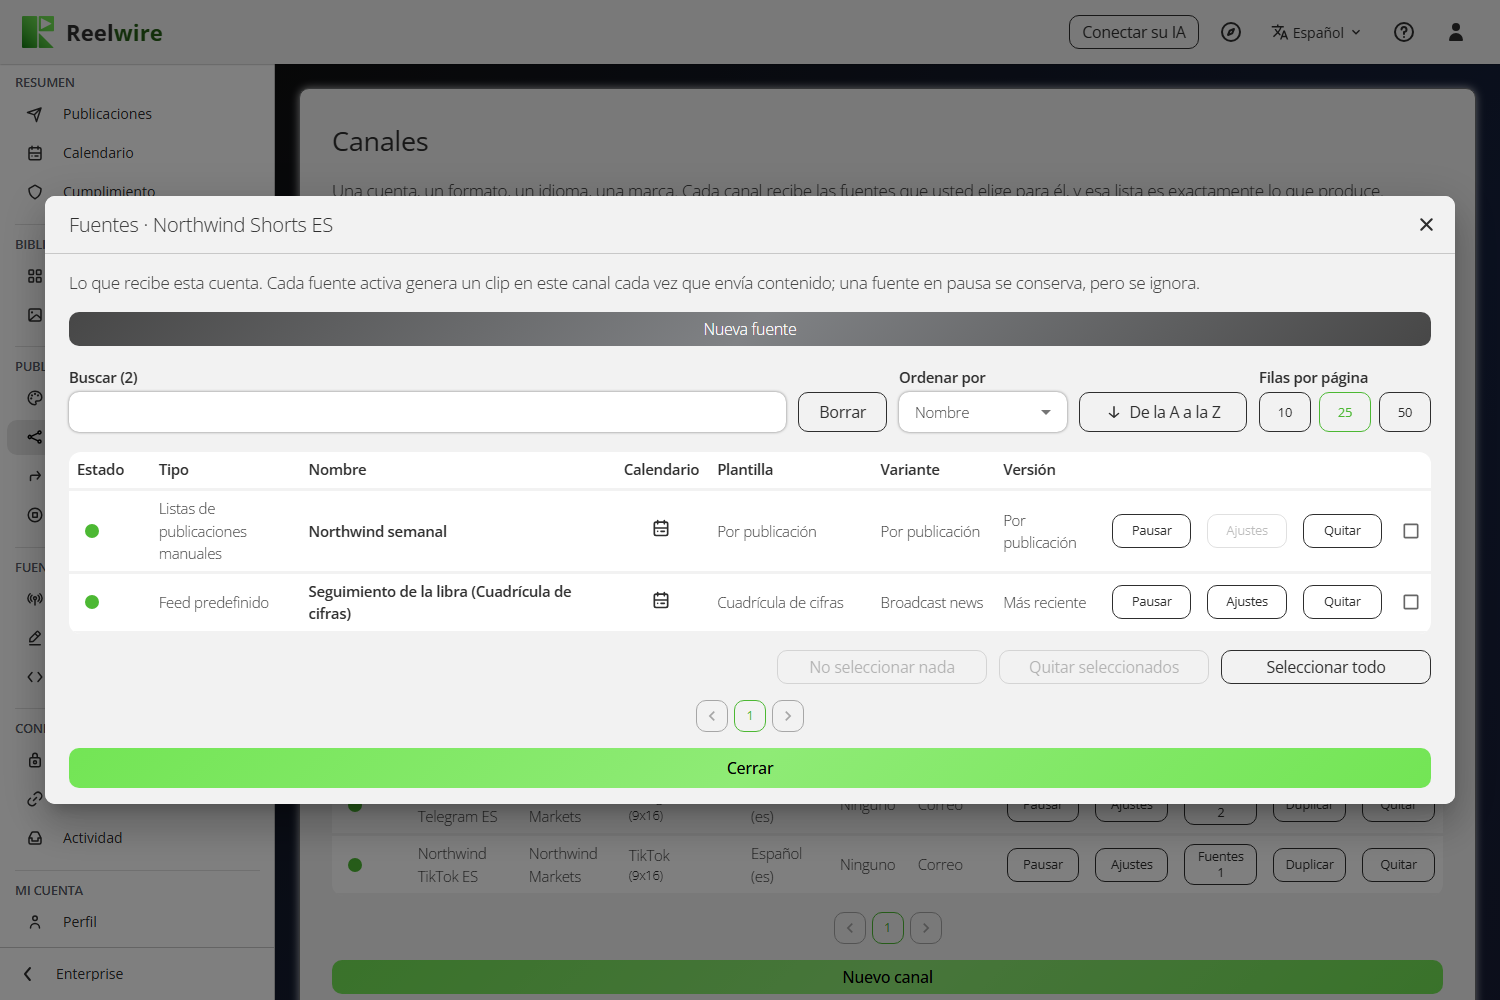Click the green status dot of Northwind semanal
The height and width of the screenshot is (1000, 1500).
click(x=92, y=531)
